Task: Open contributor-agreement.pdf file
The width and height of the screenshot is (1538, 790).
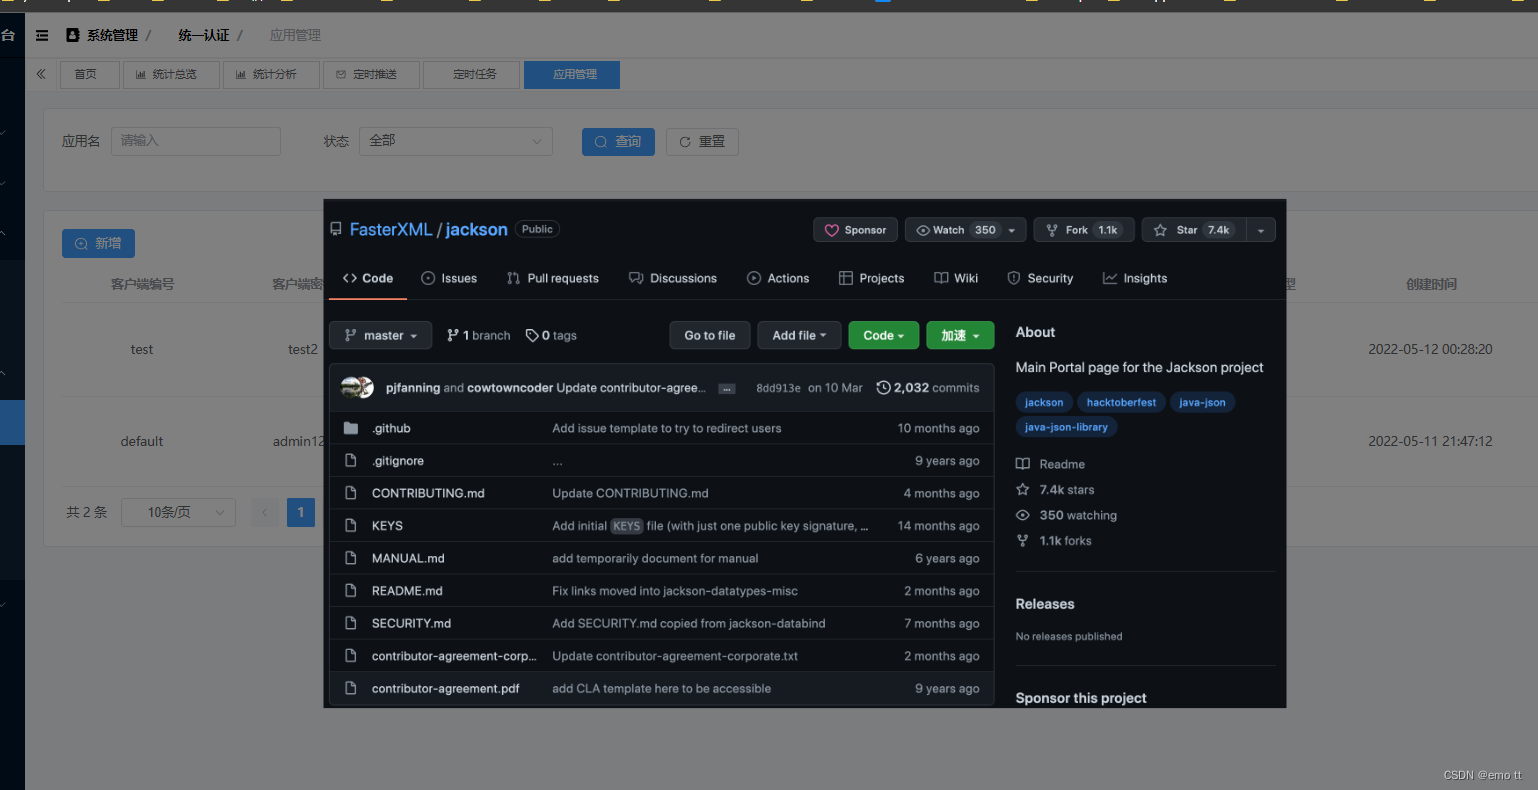Action: point(446,688)
